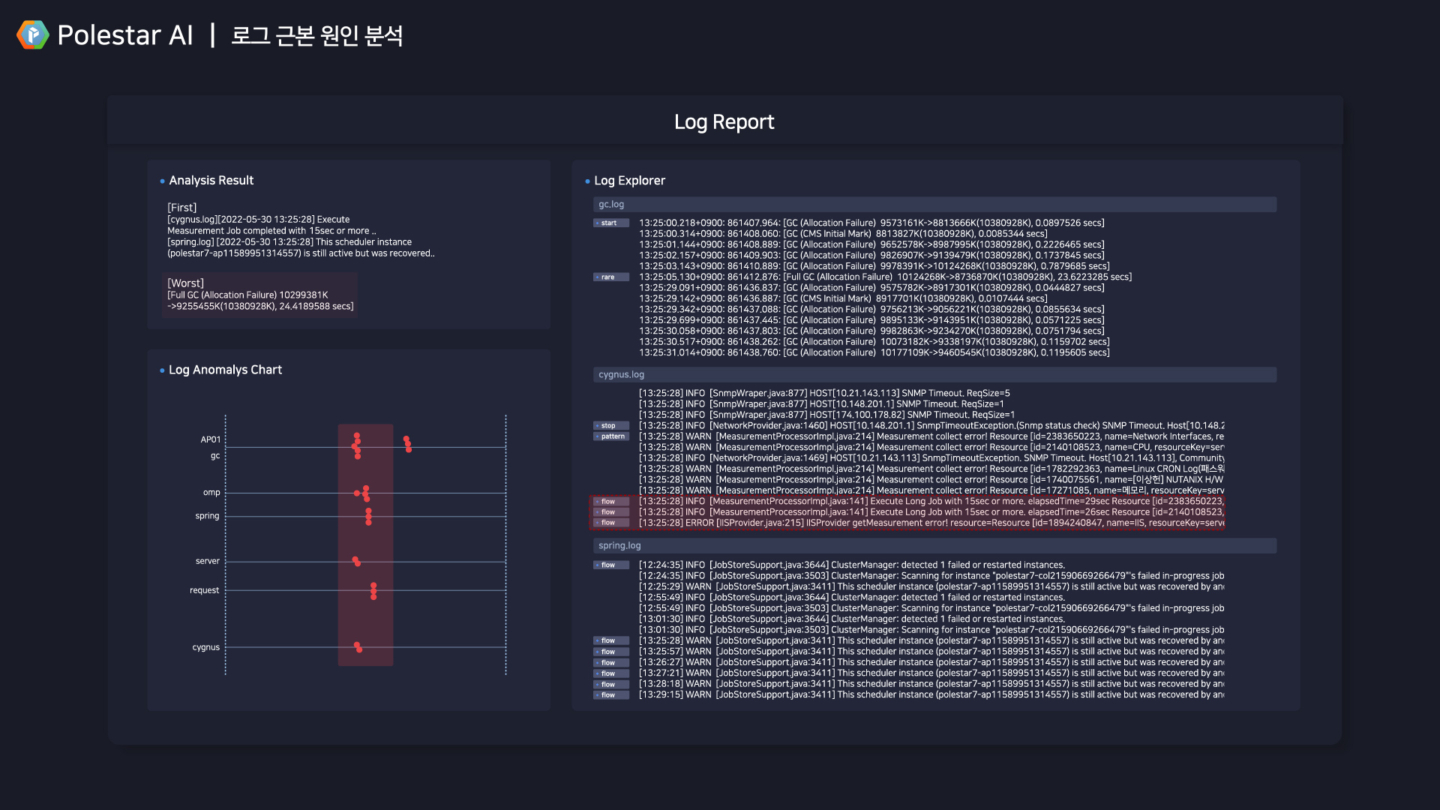Click 'flow' tag on spring.log 12:24:35 entry
The image size is (1440, 810).
tap(608, 565)
